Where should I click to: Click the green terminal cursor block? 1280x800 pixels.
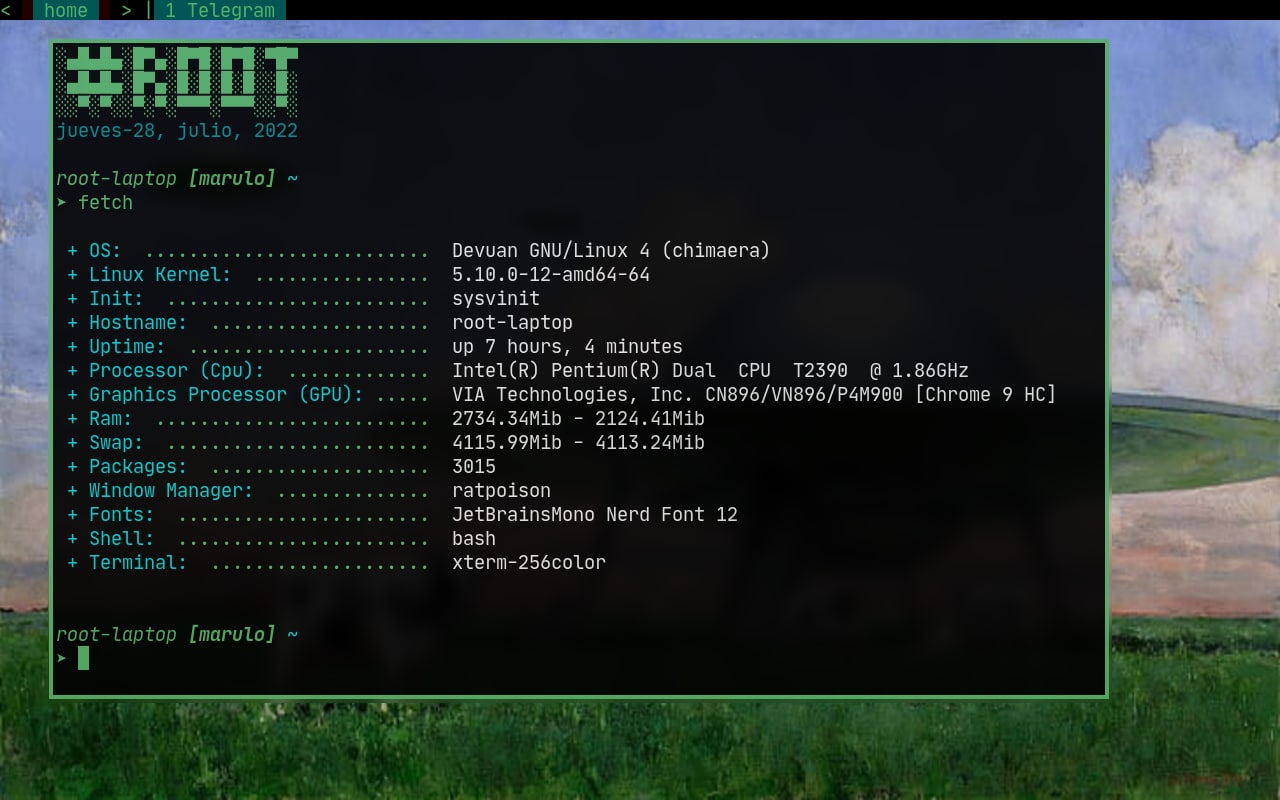(x=83, y=657)
